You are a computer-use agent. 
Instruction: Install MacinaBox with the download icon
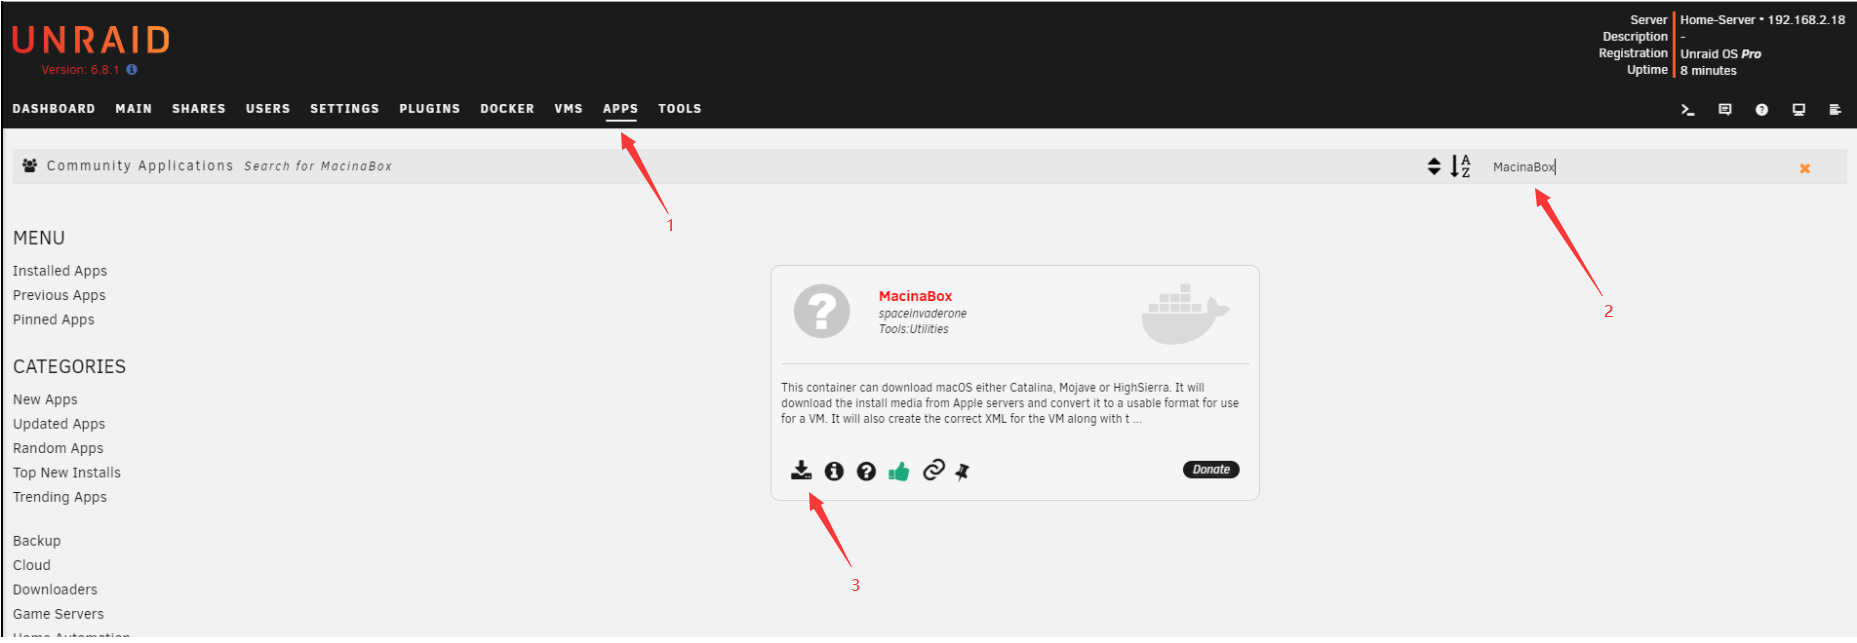pyautogui.click(x=801, y=470)
